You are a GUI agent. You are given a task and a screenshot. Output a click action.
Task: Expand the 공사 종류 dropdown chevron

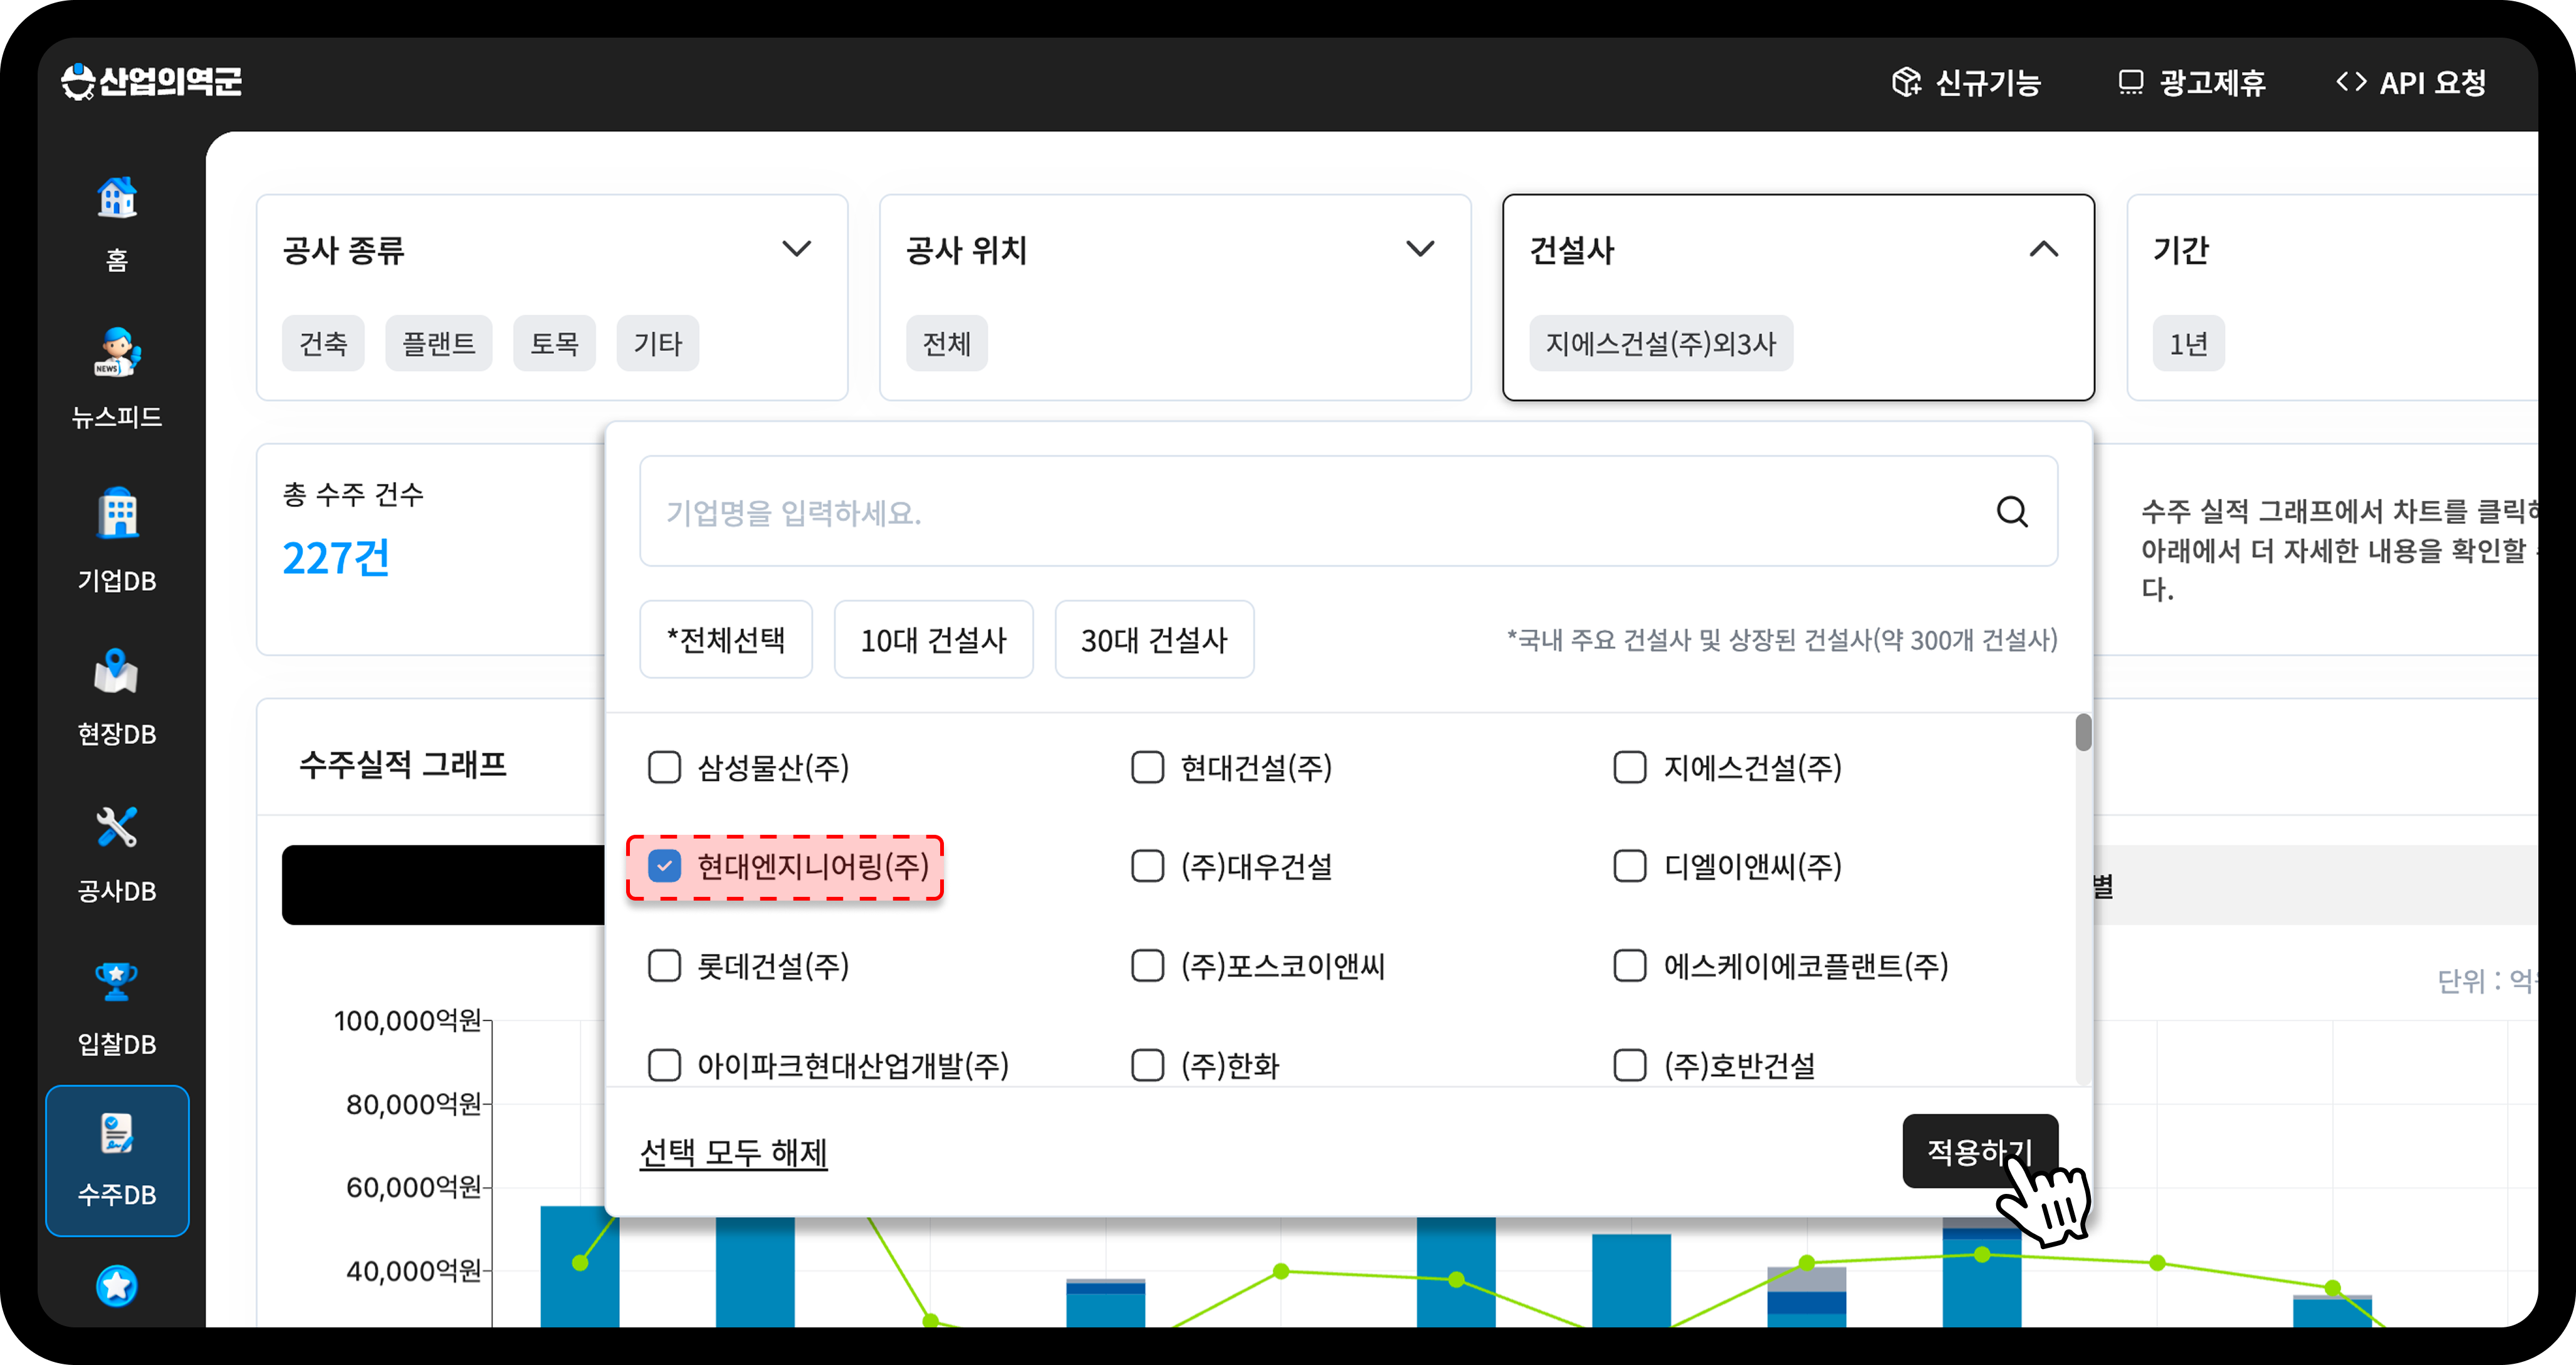(x=796, y=249)
